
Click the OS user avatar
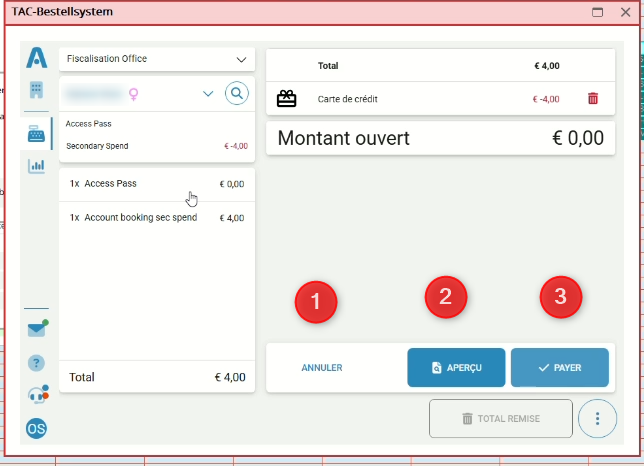(x=36, y=429)
